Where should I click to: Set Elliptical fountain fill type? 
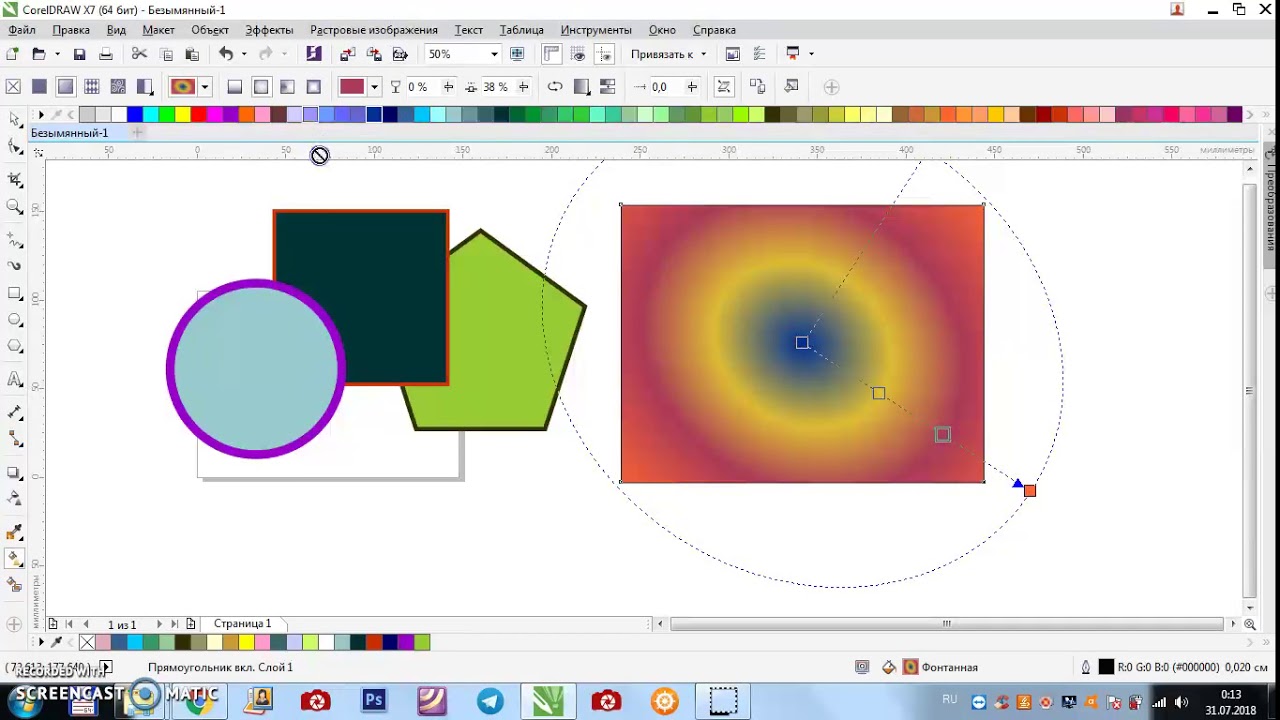point(261,87)
